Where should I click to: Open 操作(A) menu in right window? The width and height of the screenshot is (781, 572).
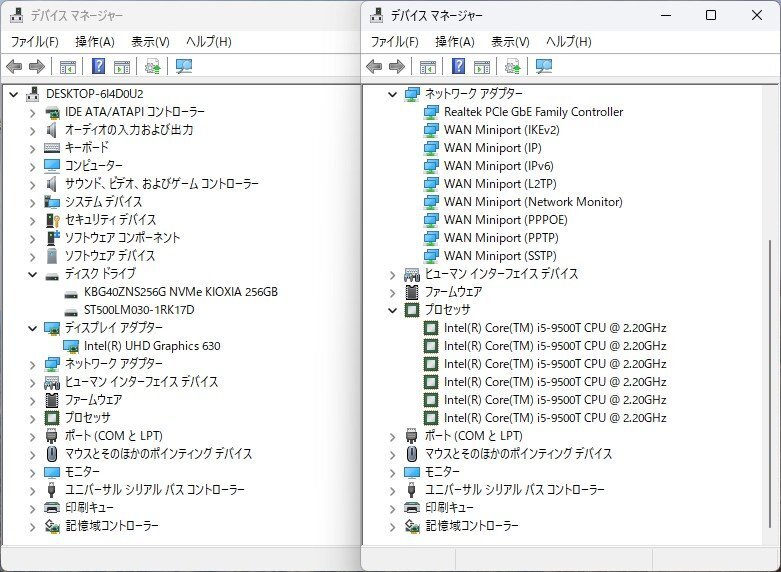pos(455,41)
